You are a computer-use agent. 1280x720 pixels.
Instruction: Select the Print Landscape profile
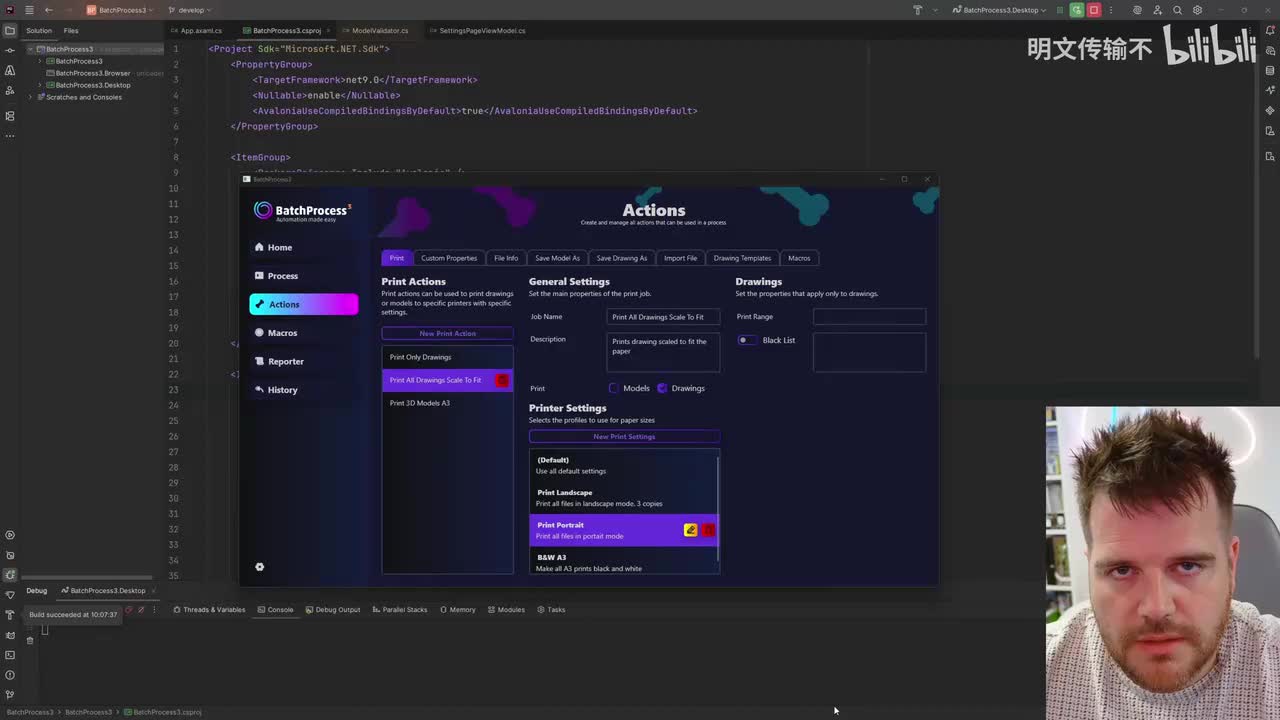click(x=622, y=498)
